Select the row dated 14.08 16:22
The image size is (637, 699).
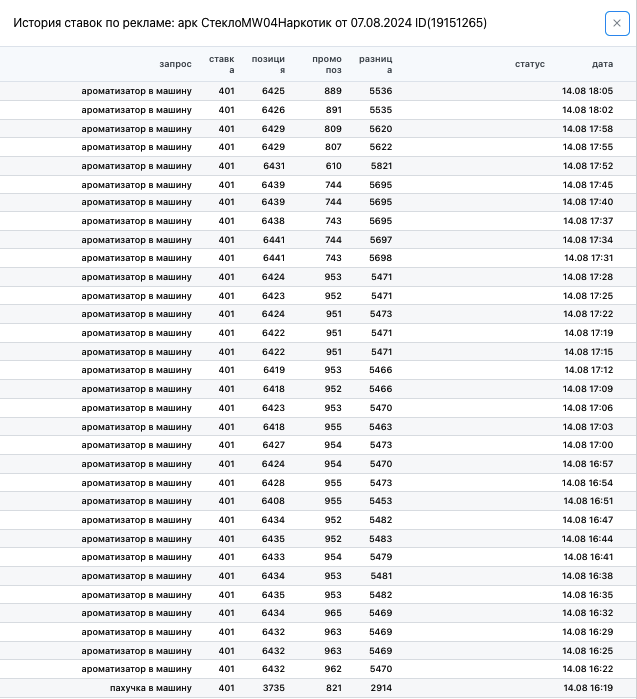tap(318, 669)
